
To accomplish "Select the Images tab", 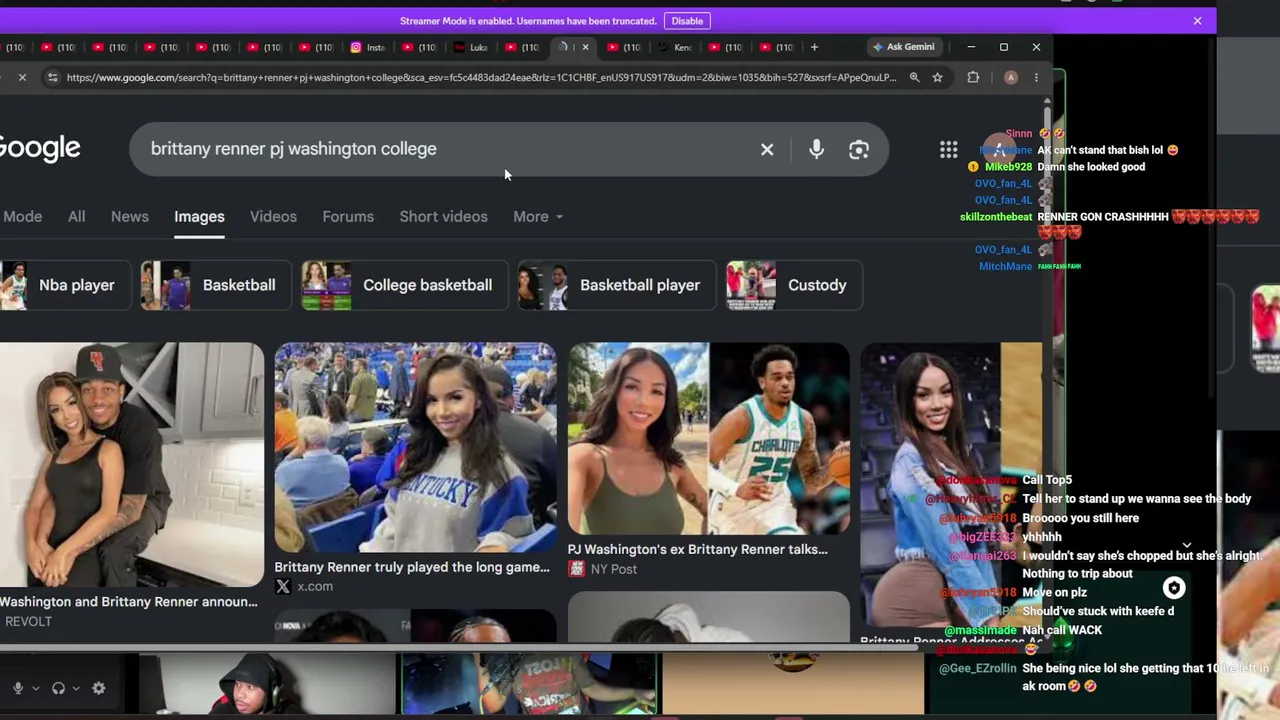I will (x=199, y=216).
